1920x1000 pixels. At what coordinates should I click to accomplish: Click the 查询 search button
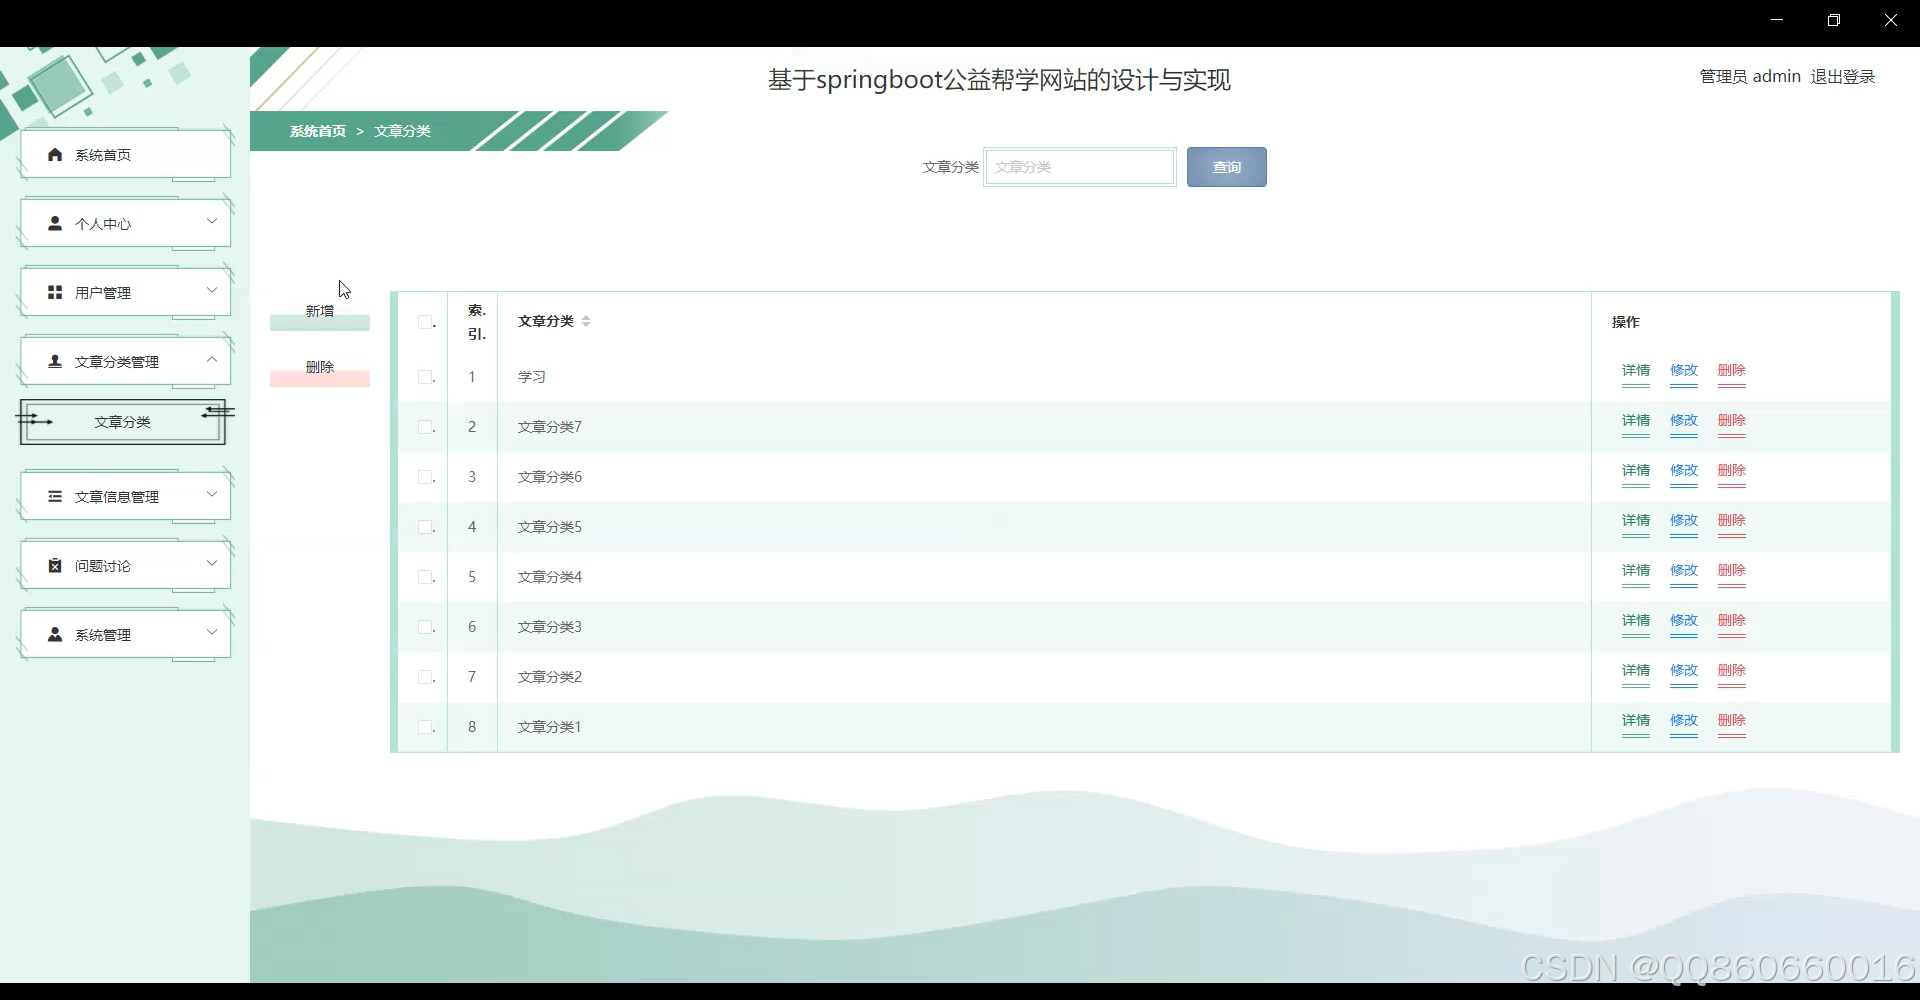click(1226, 166)
